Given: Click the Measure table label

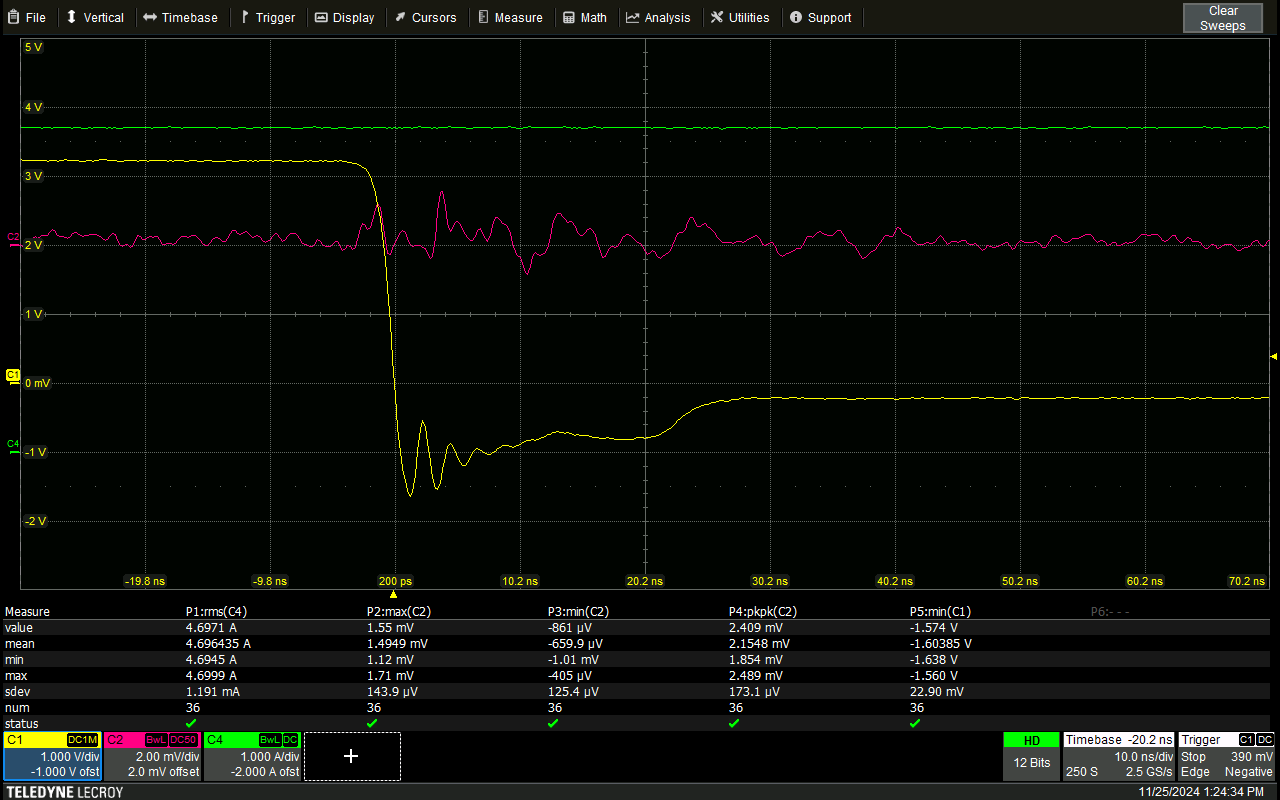Looking at the screenshot, I should pos(27,612).
